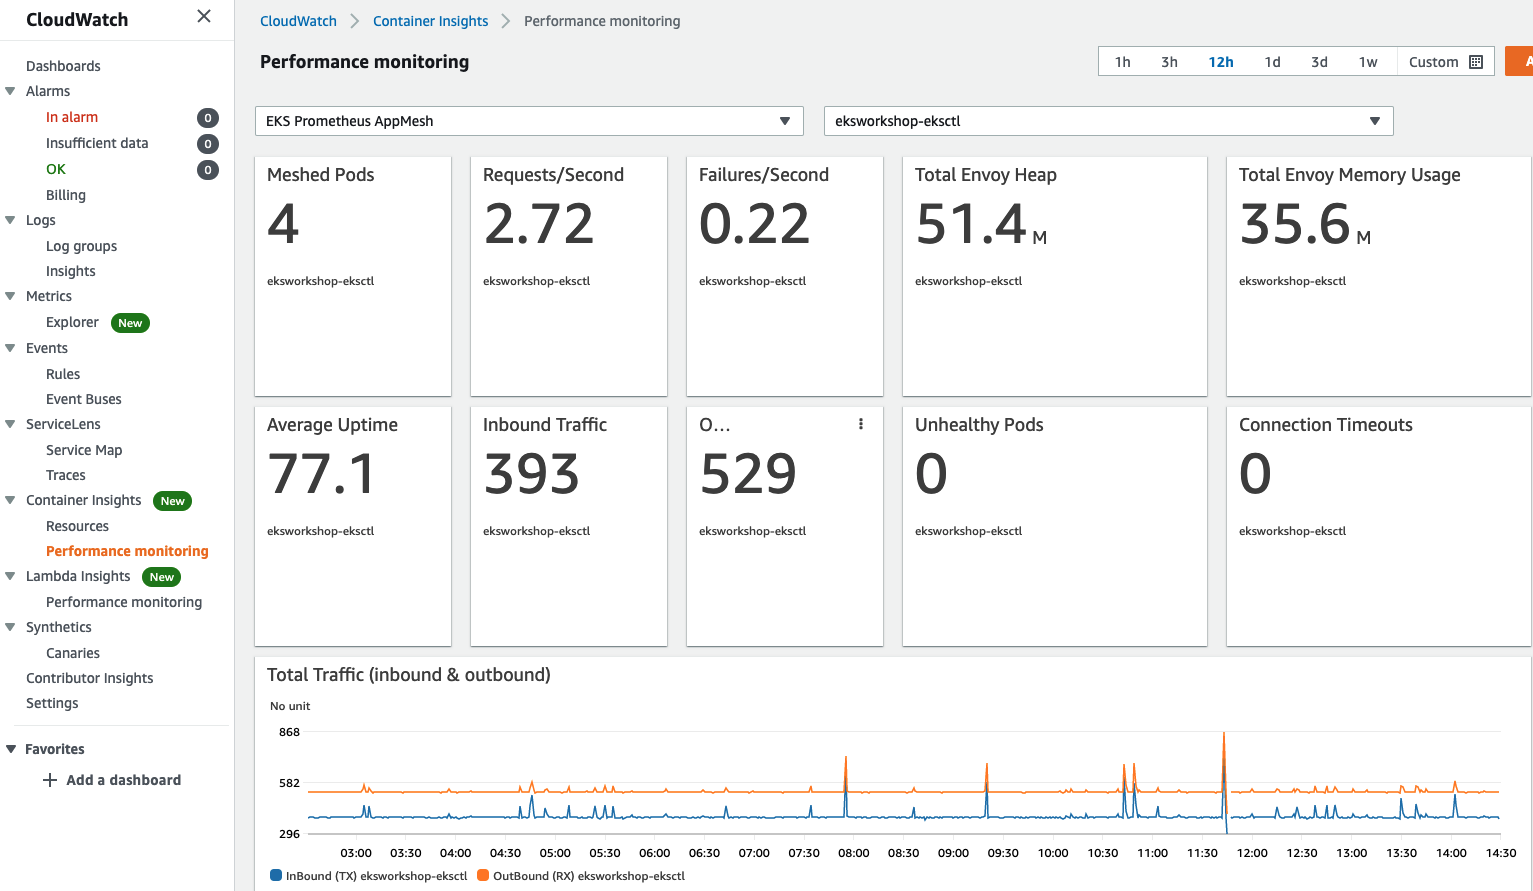Select the 12h time range
The height and width of the screenshot is (891, 1533).
tap(1220, 62)
